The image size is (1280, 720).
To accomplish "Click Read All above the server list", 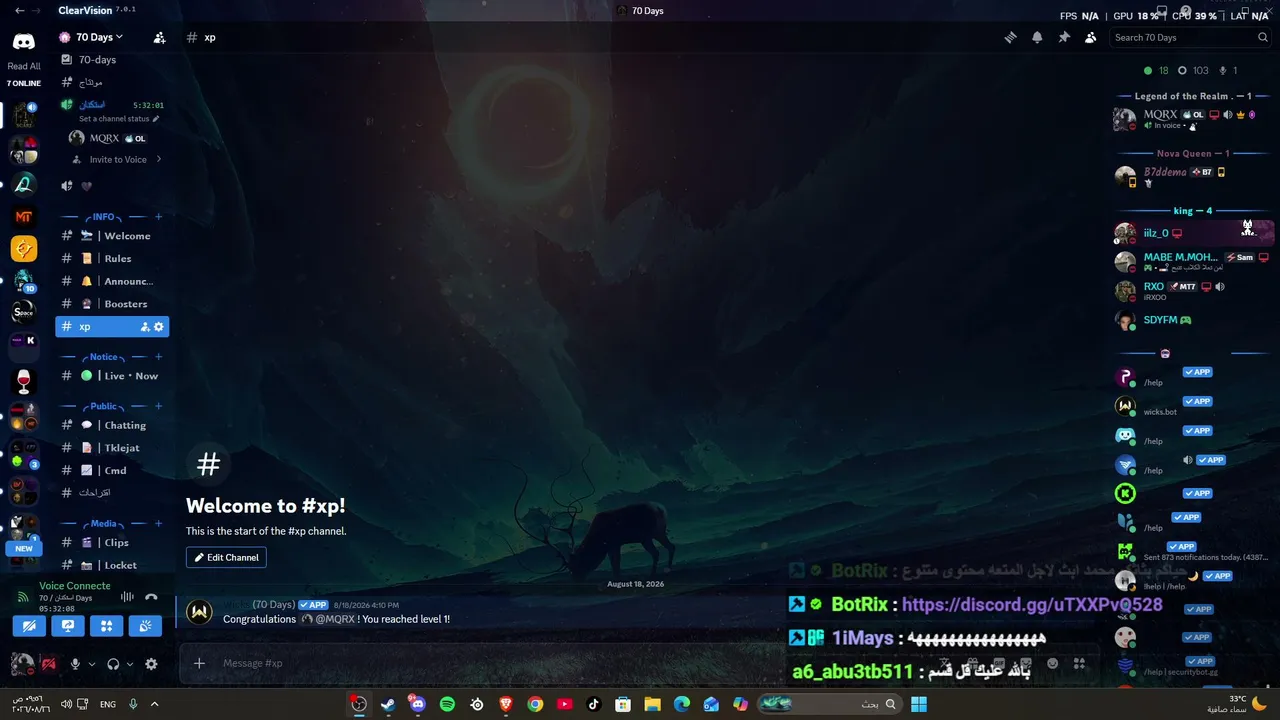I will [24, 67].
